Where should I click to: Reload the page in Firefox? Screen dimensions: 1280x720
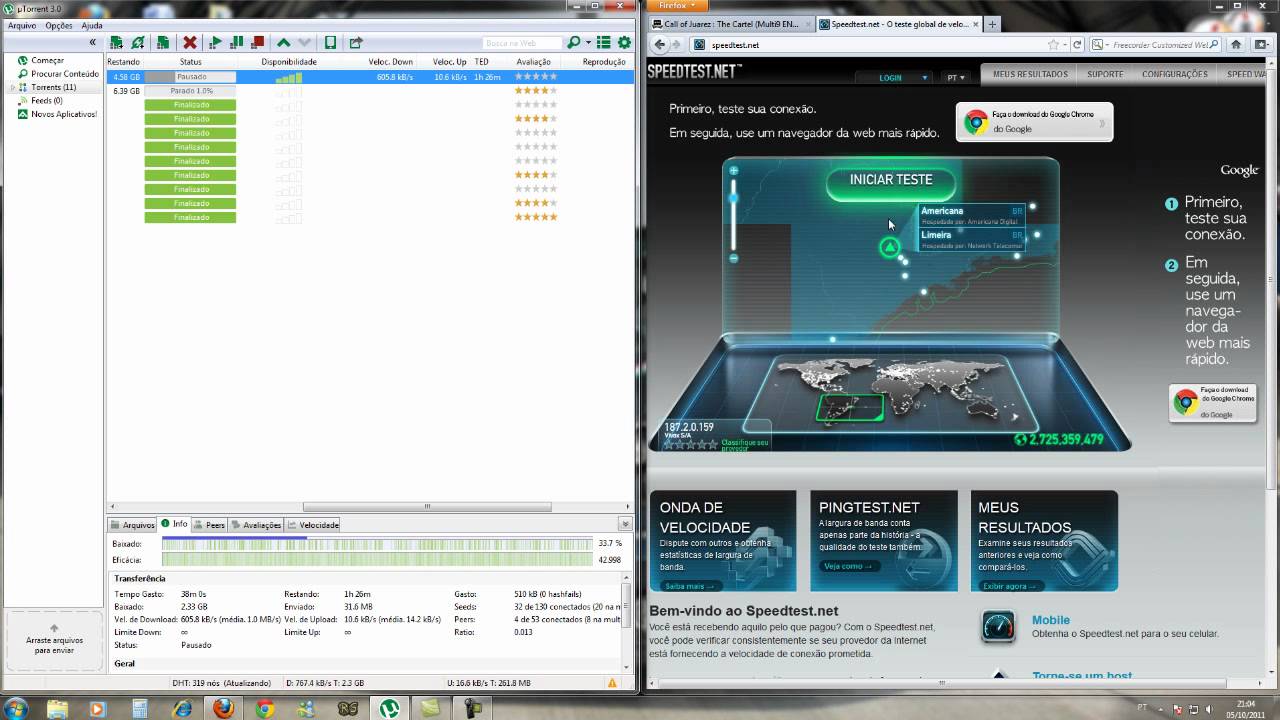click(1077, 45)
